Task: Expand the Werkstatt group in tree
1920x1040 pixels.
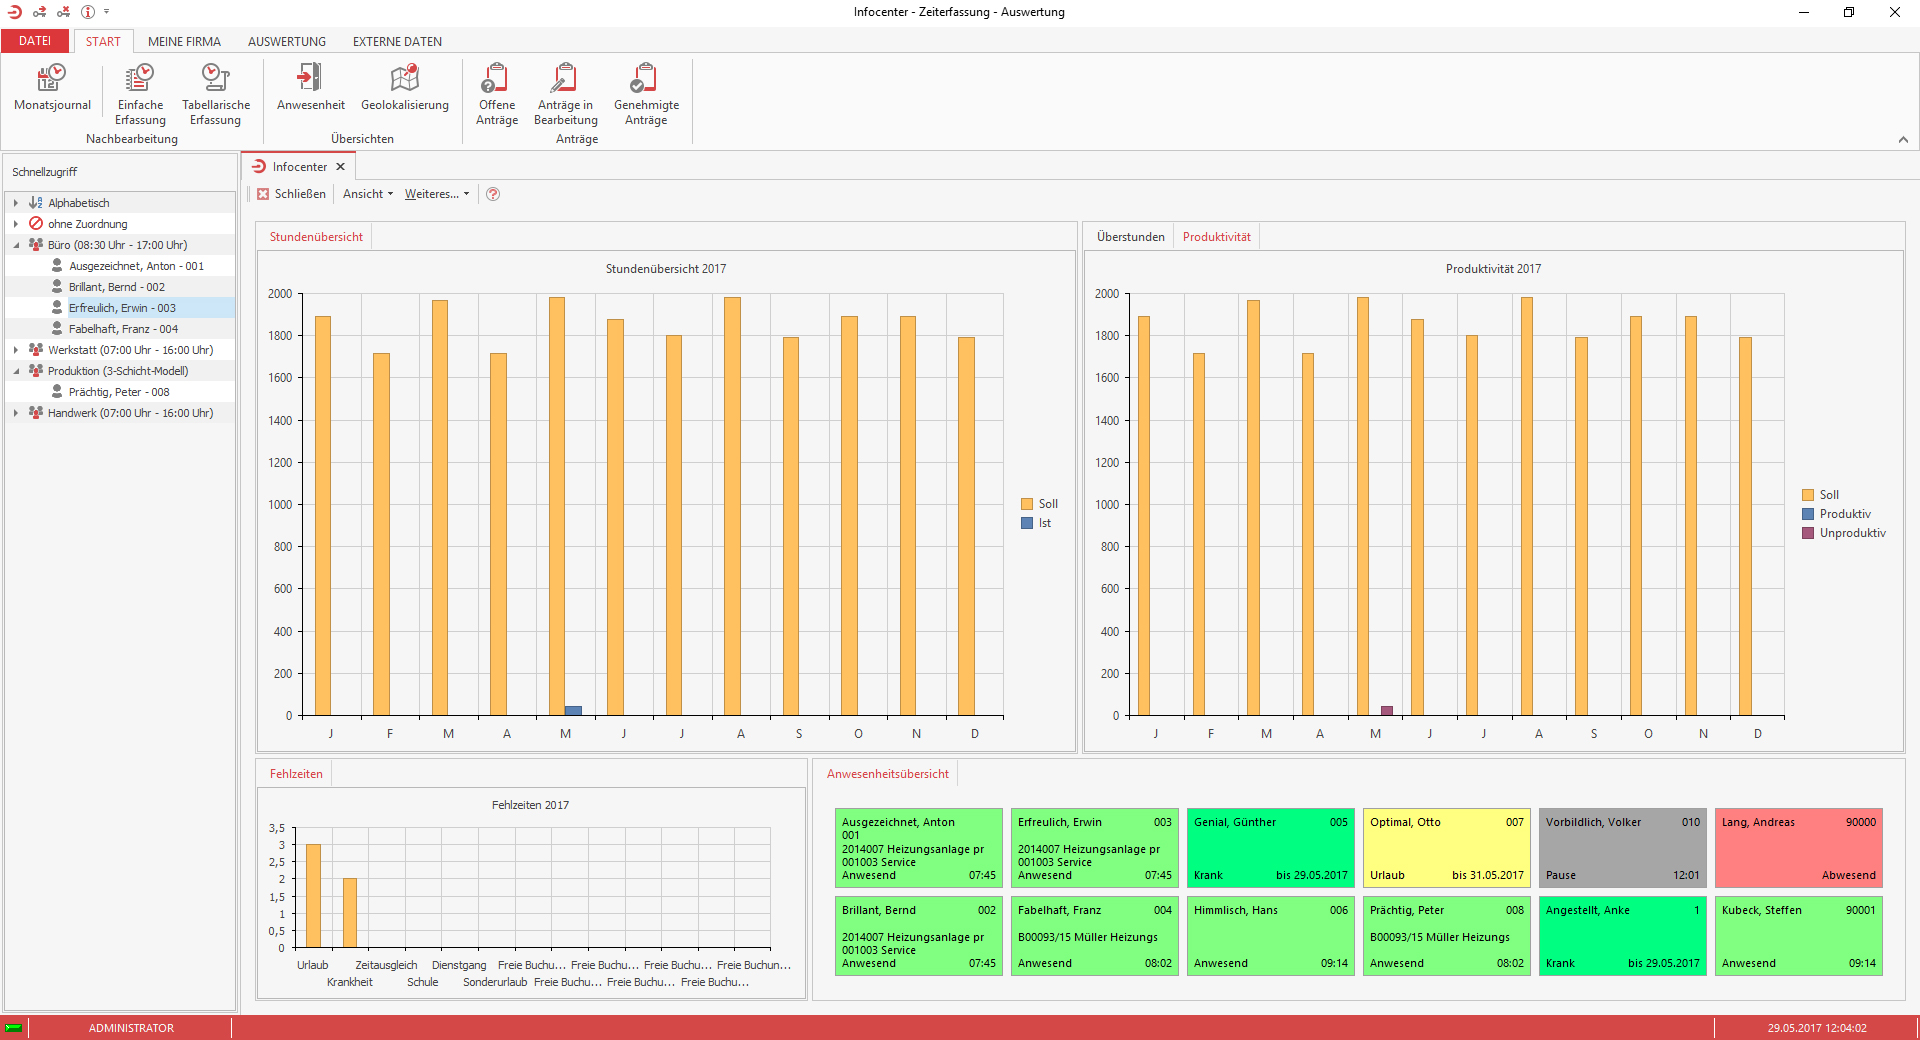Action: (16, 350)
